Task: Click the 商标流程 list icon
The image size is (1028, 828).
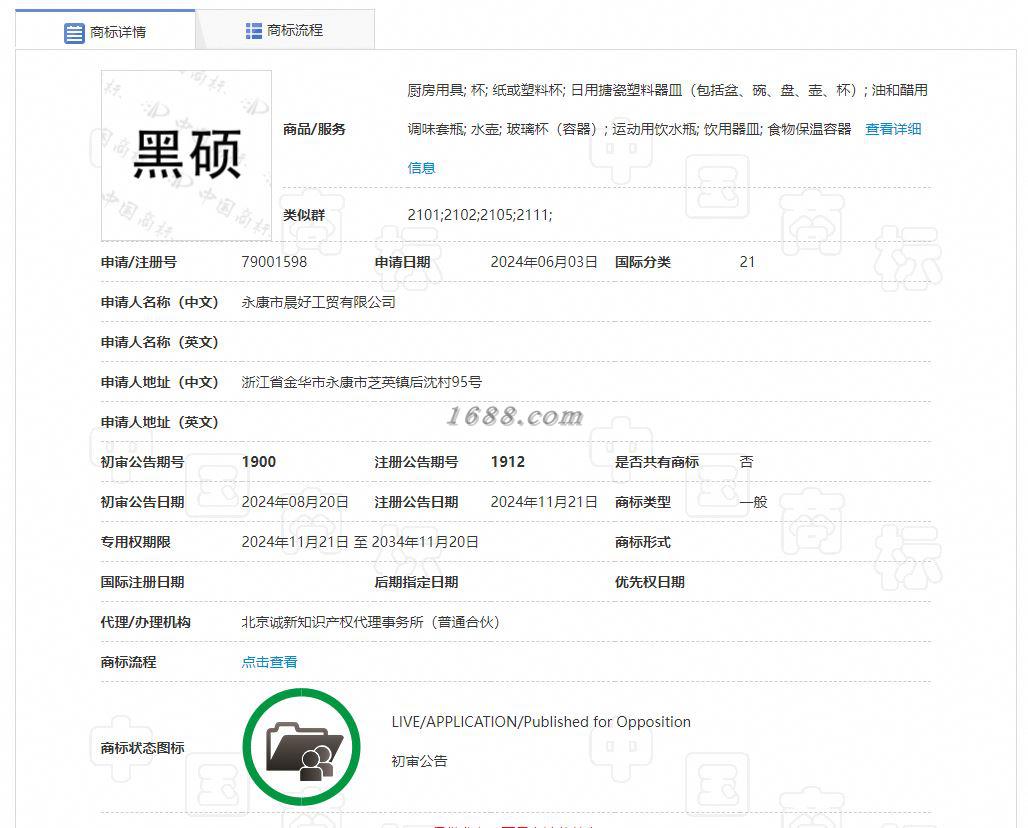Action: [x=253, y=31]
